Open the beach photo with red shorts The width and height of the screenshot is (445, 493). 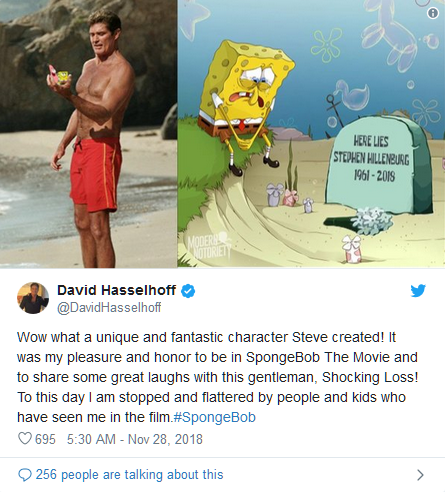click(88, 134)
